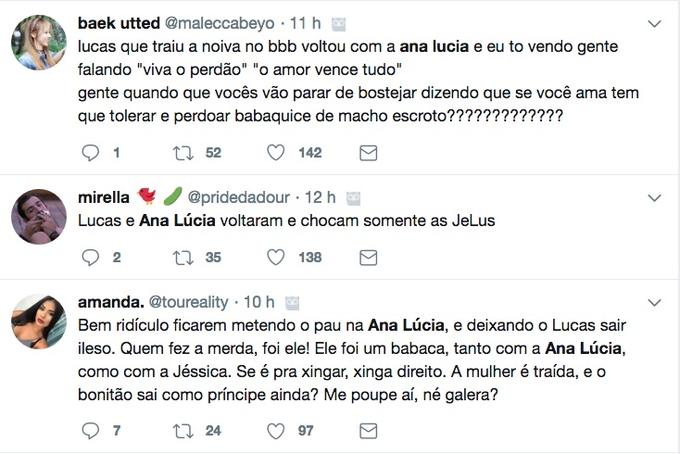This screenshot has width=680, height=454.
Task: Send amanda's tweet via envelope icon
Action: (368, 431)
